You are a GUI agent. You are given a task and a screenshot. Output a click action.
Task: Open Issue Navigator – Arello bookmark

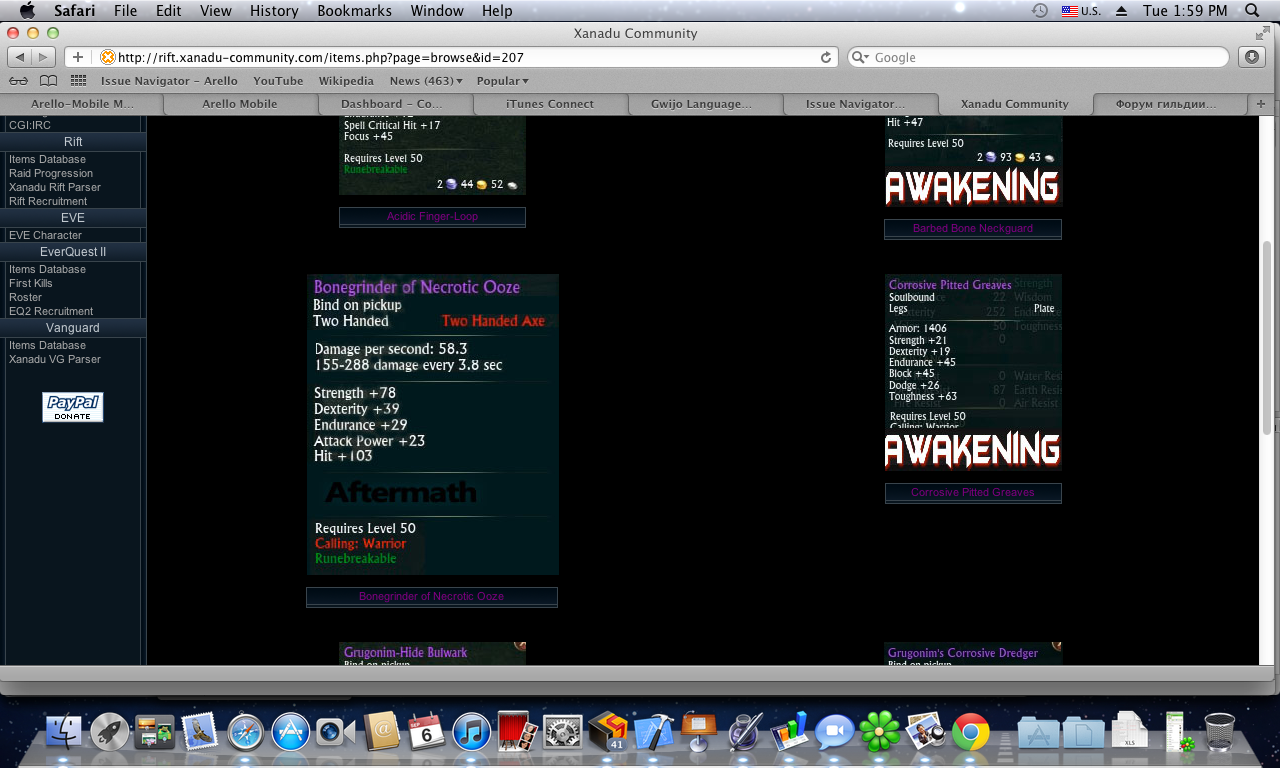click(169, 81)
